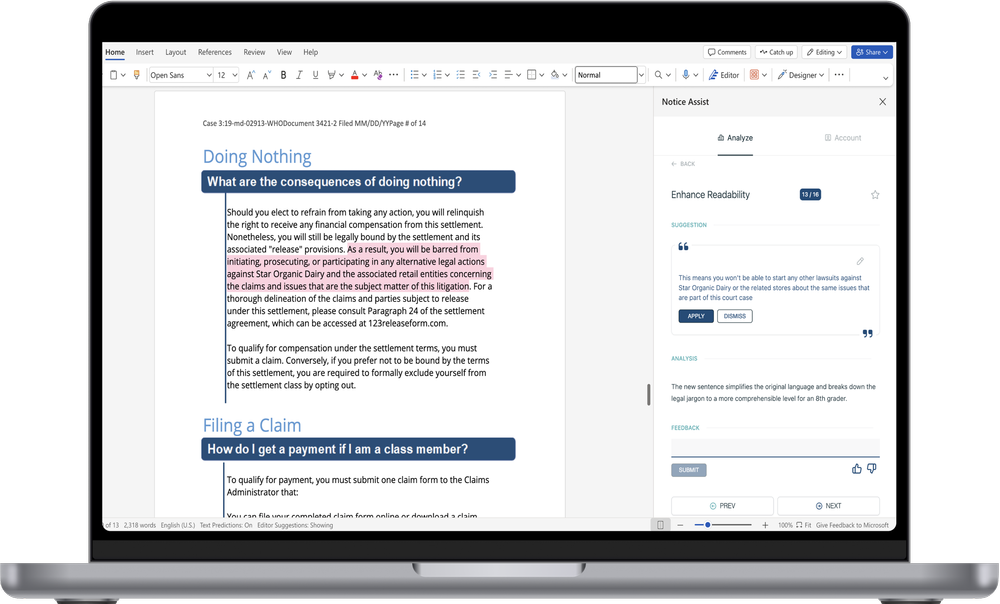Activate the Format Painter brush
This screenshot has height=604, width=1000.
click(136, 75)
